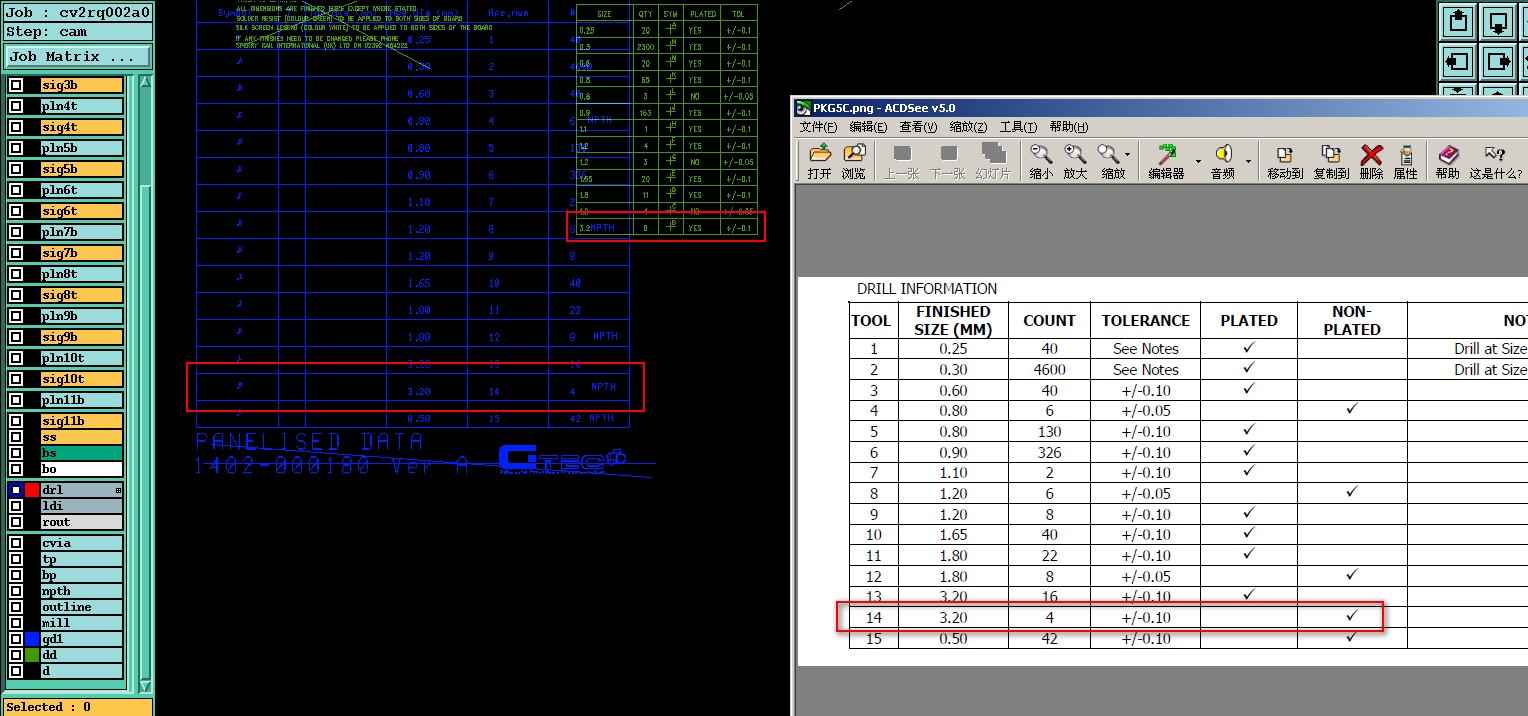The height and width of the screenshot is (716, 1528).
Task: Toggle the sig4t layer checkbox
Action: click(x=16, y=127)
